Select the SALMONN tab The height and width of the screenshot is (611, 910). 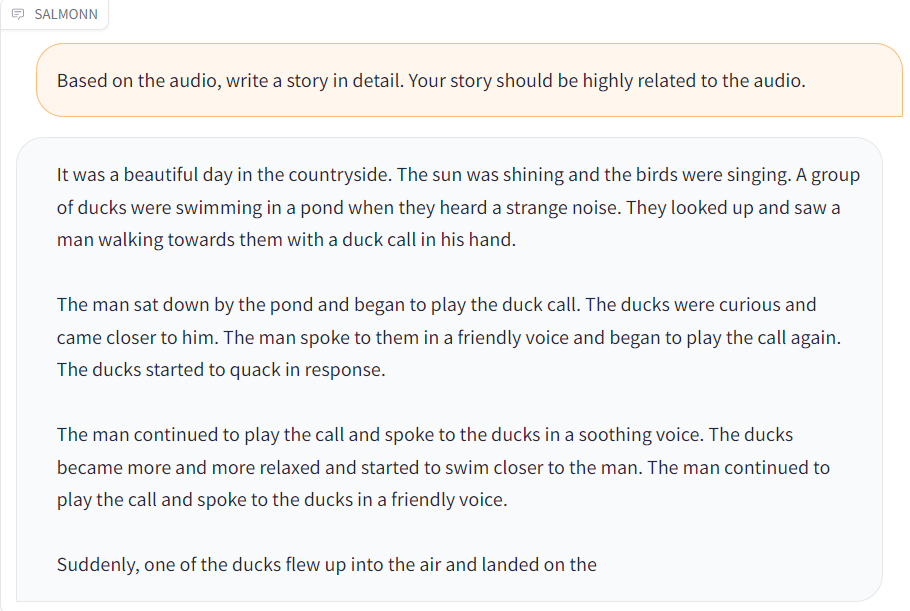point(55,15)
